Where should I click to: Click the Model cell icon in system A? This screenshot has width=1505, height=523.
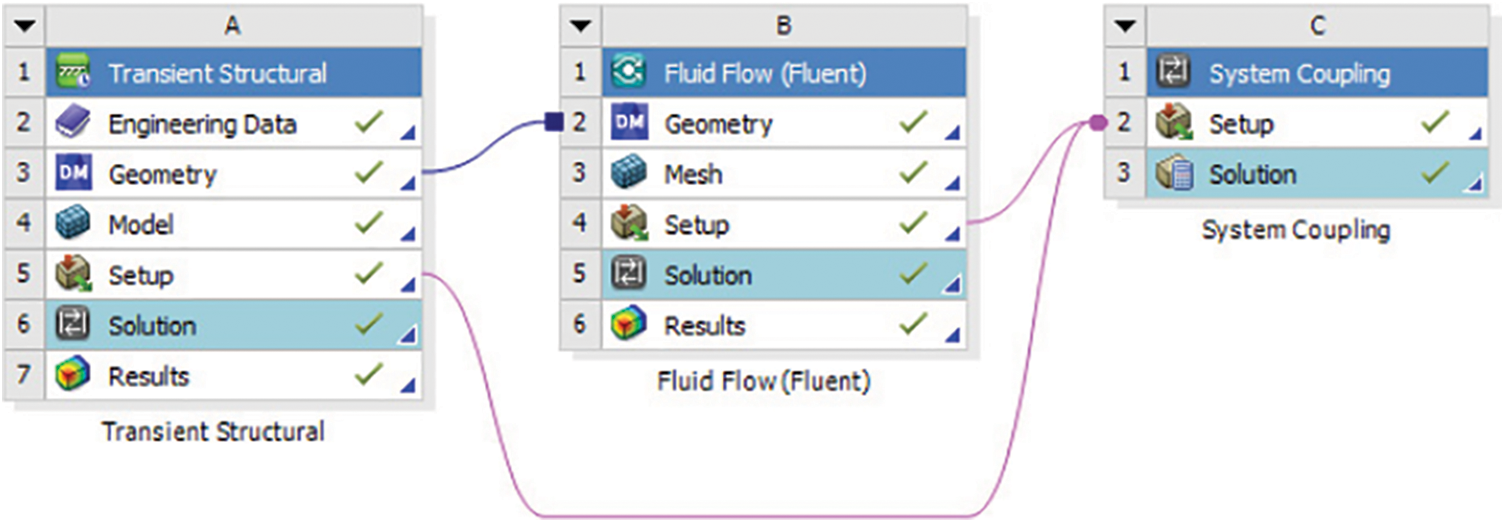pos(74,225)
